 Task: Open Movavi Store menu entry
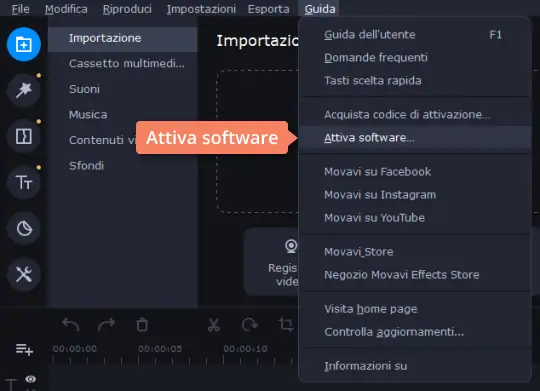coord(415,252)
